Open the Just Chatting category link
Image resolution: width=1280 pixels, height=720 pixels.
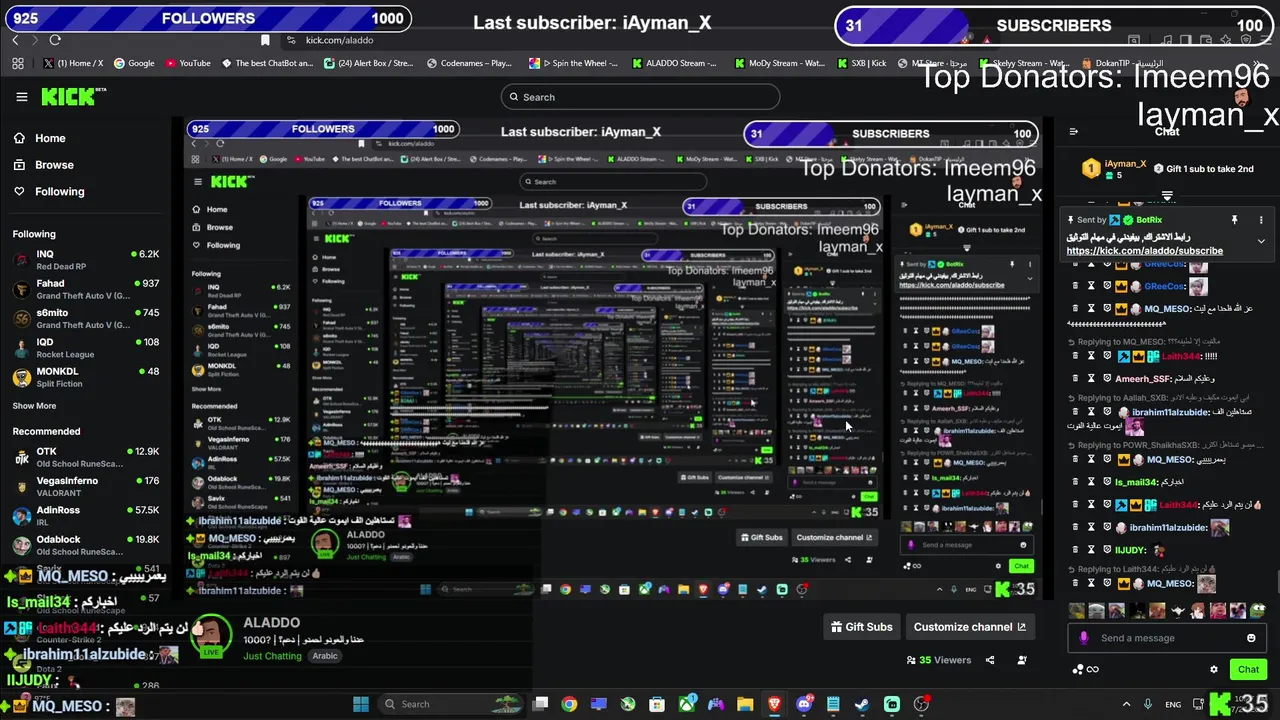272,656
